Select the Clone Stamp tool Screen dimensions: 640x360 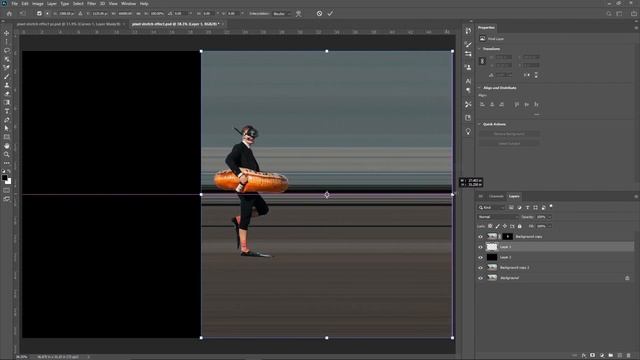coord(7,85)
